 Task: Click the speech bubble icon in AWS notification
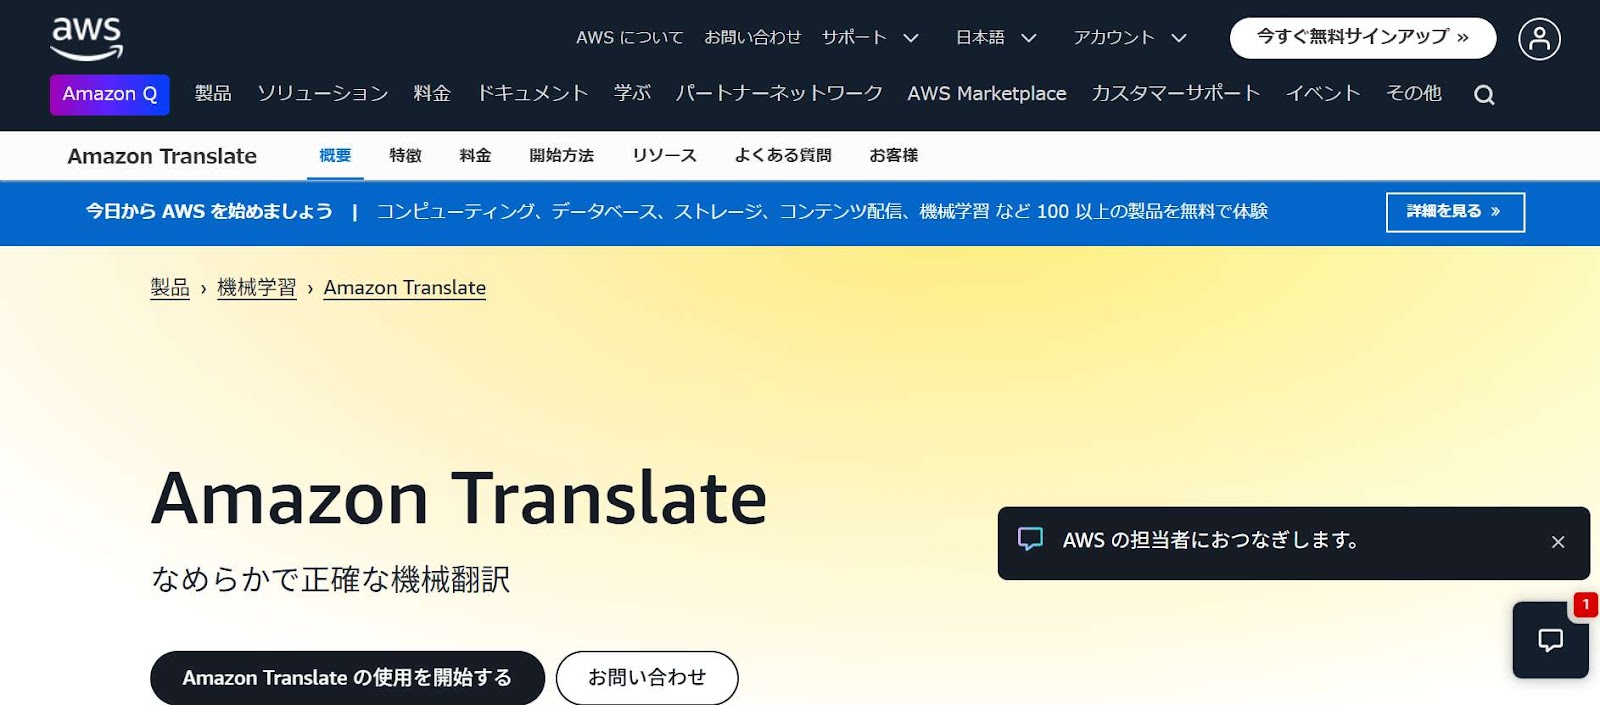point(1030,539)
